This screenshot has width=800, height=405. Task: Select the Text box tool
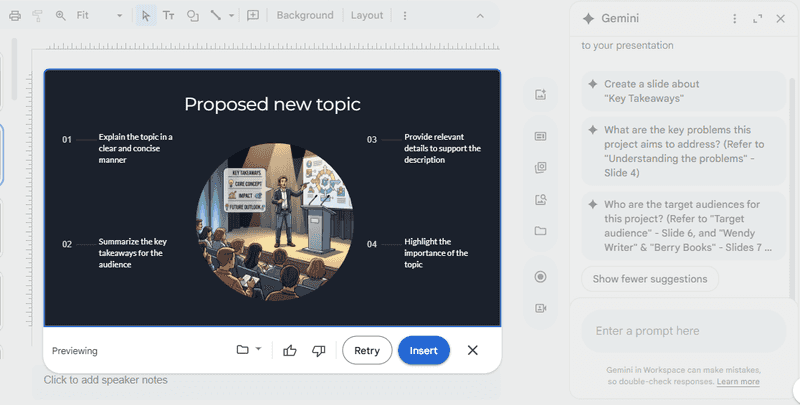(169, 16)
